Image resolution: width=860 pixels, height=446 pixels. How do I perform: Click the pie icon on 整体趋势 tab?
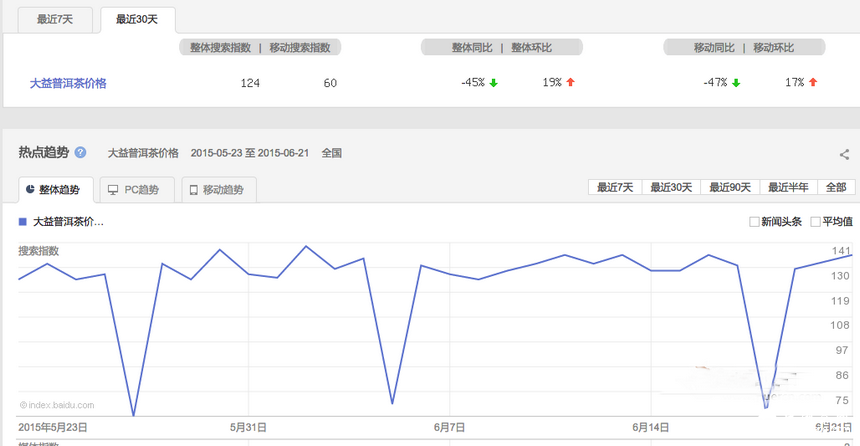point(30,189)
